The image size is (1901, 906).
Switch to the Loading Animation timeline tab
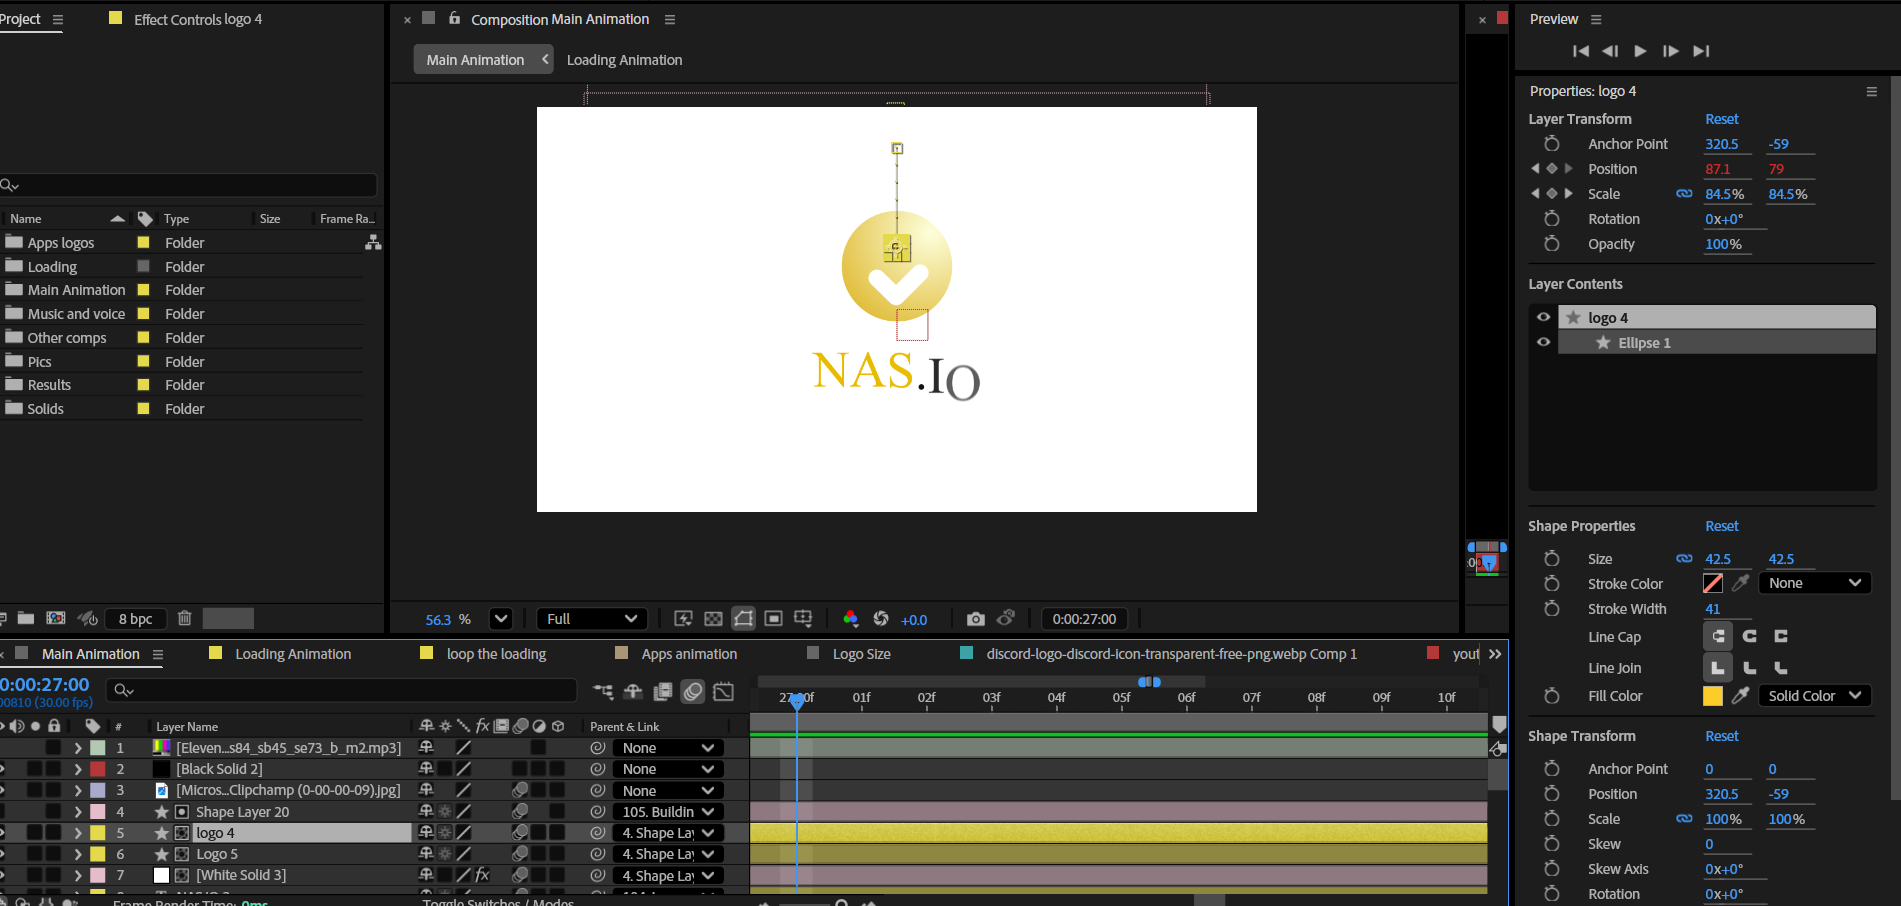(x=292, y=654)
